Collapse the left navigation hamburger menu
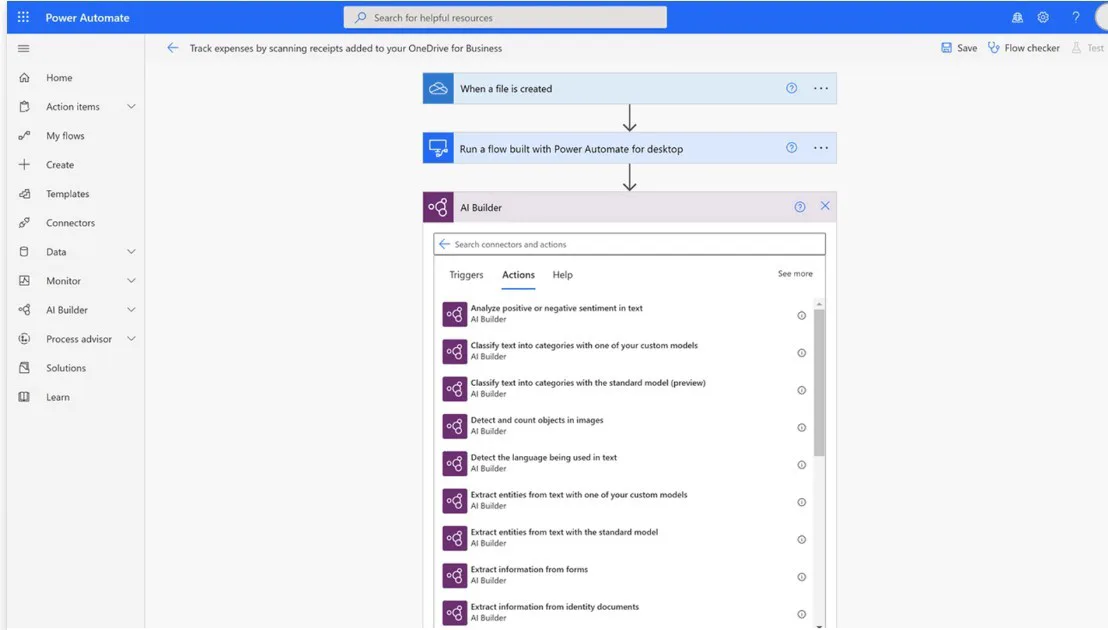 pos(23,48)
